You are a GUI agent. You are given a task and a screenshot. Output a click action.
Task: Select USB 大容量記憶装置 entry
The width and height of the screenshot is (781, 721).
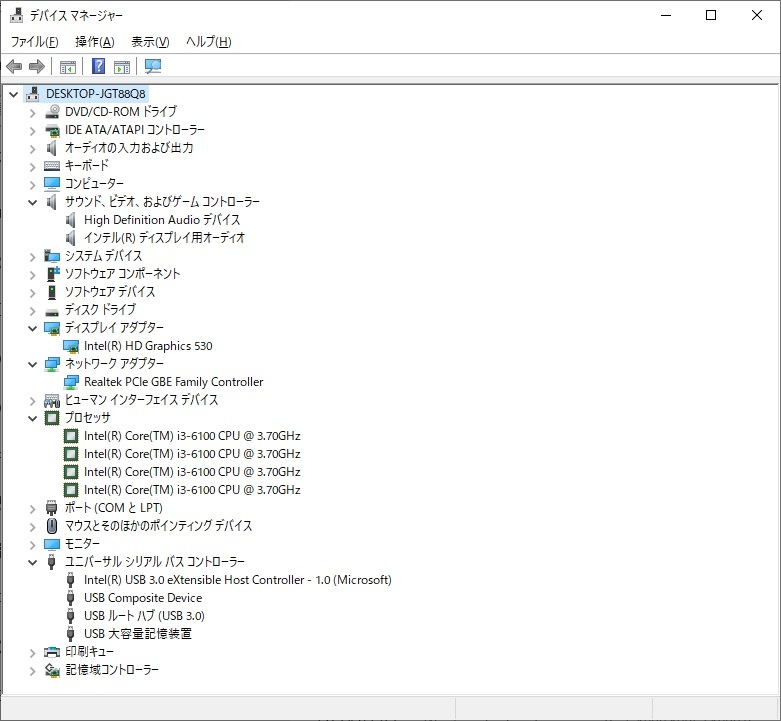(x=137, y=633)
